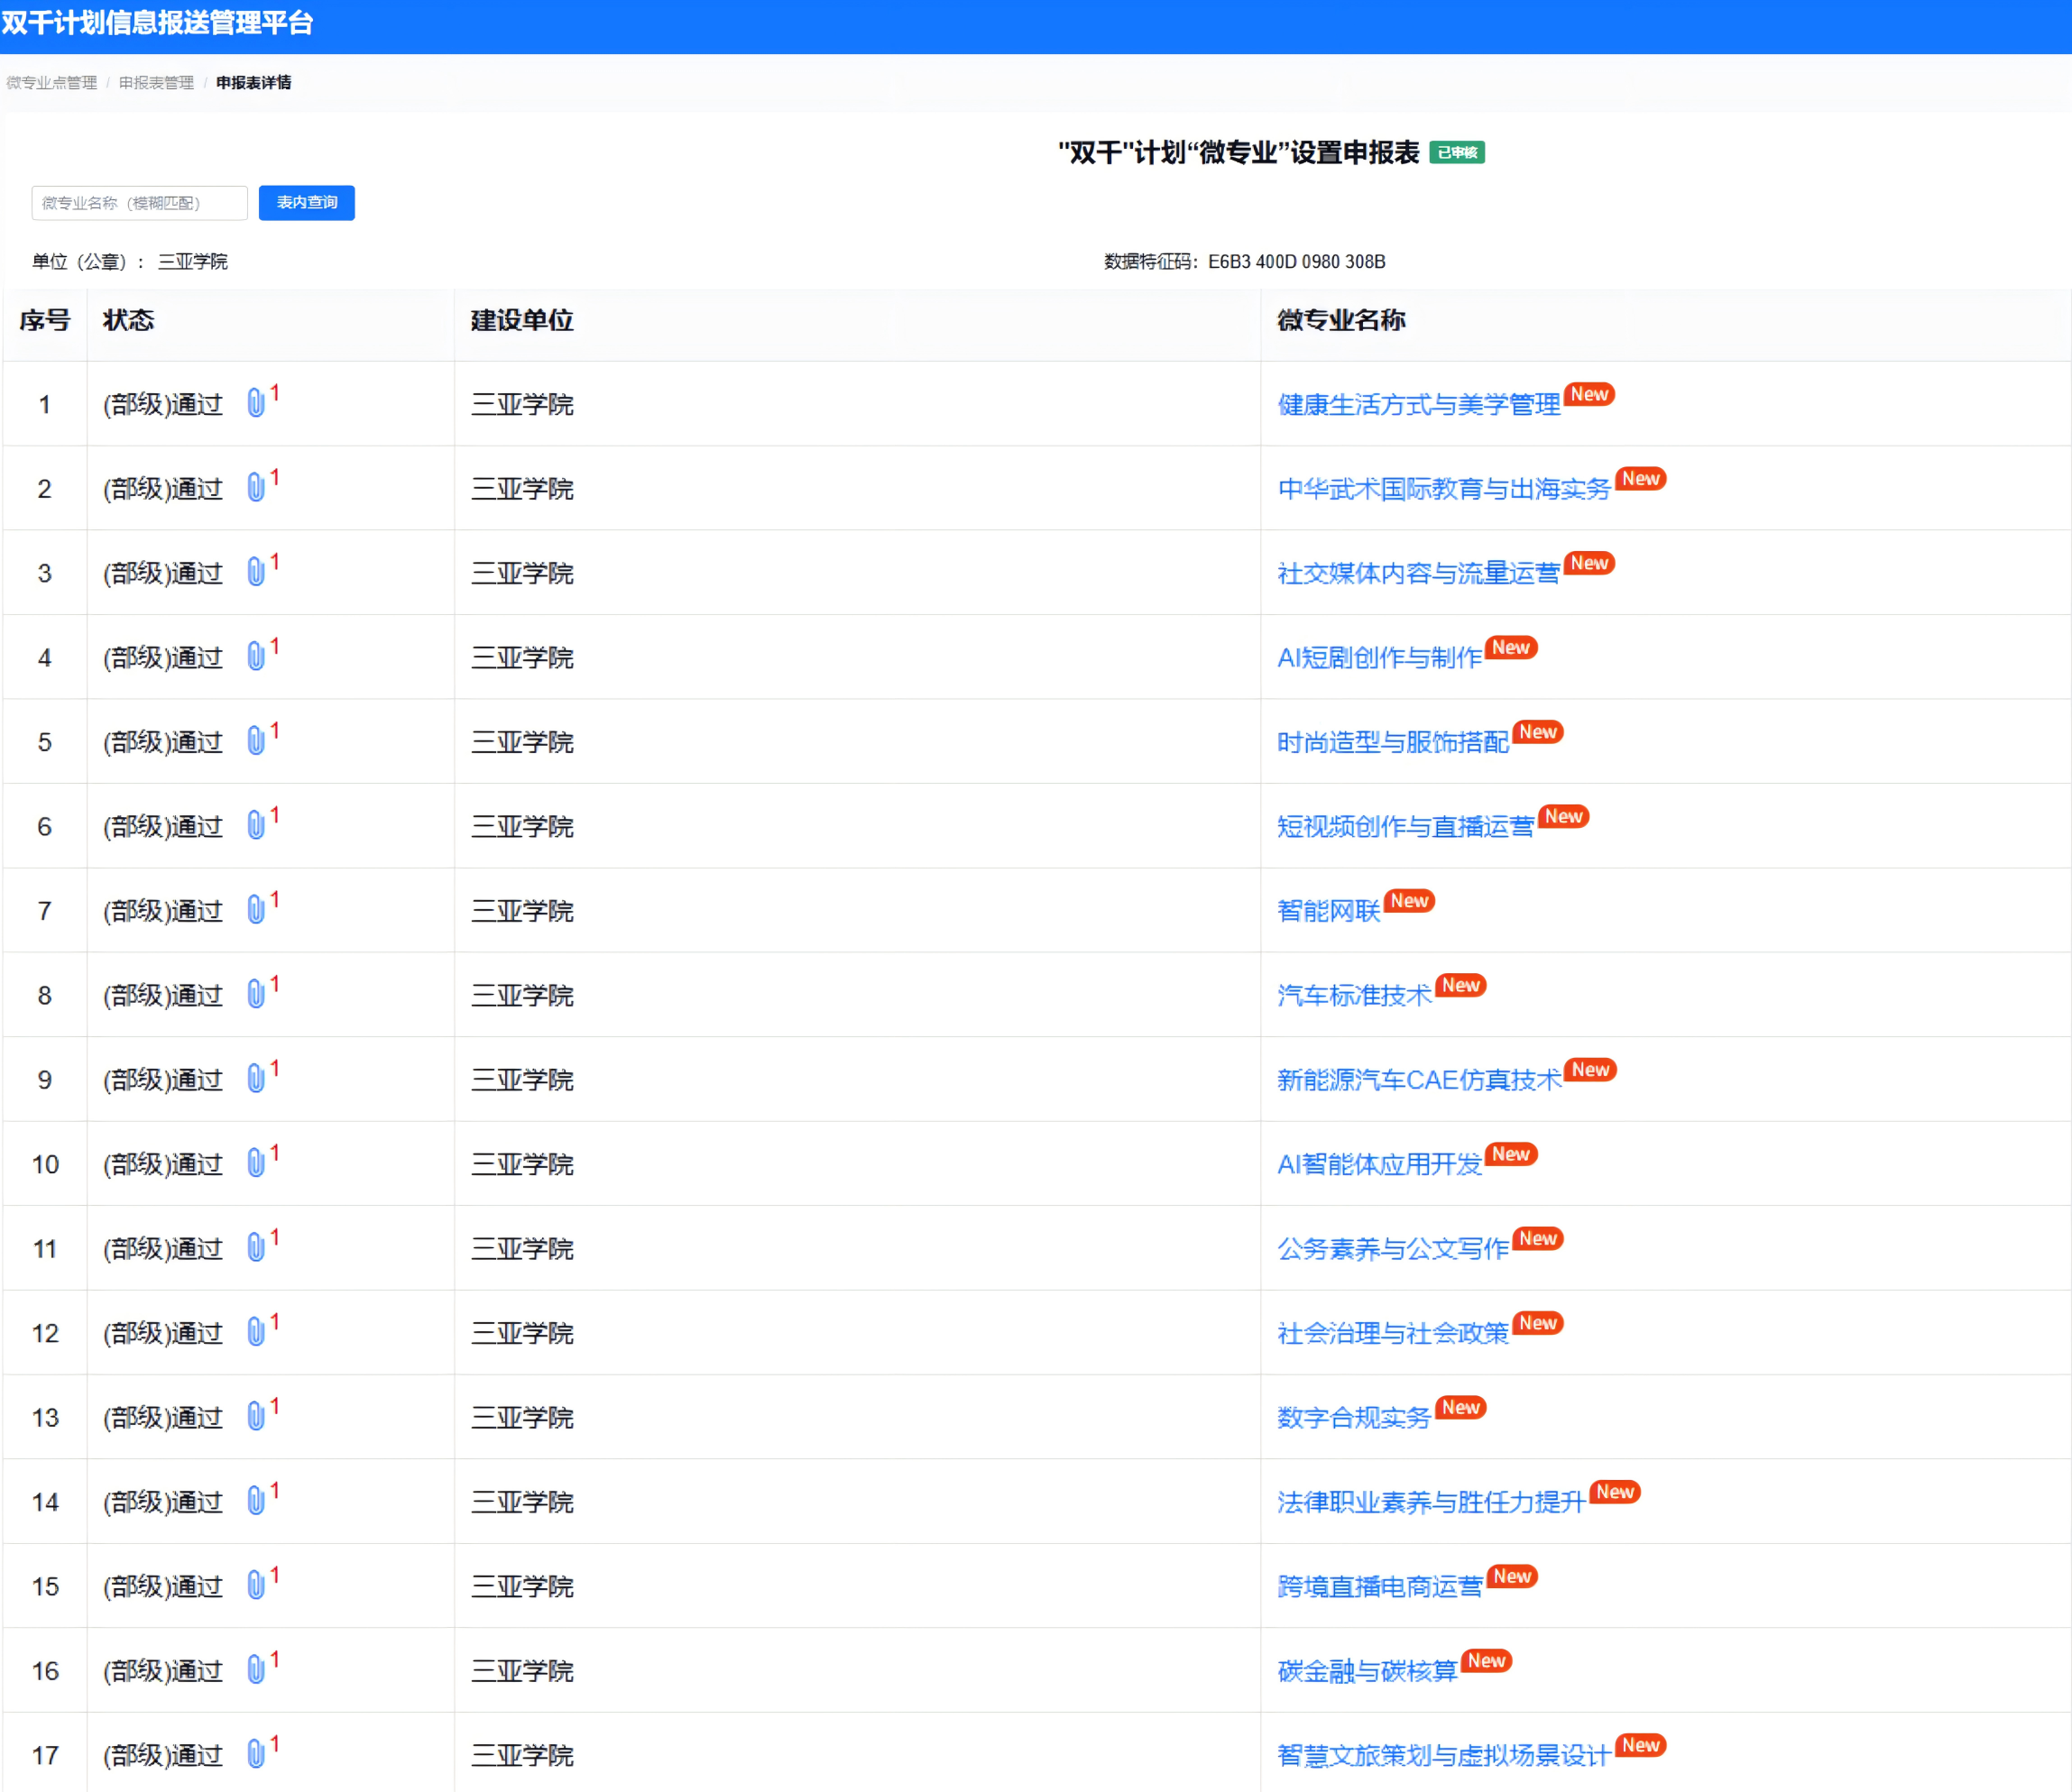Open 智能网联 link

tap(1329, 911)
